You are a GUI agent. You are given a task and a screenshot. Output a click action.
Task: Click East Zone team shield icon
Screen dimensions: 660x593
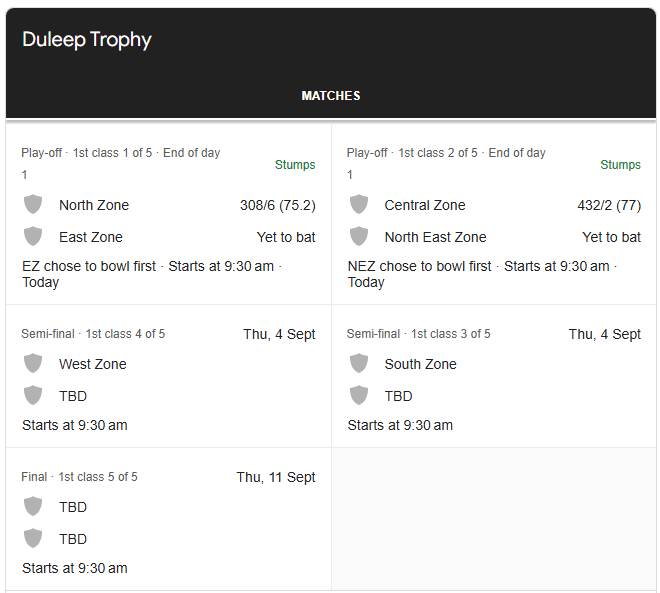(33, 237)
